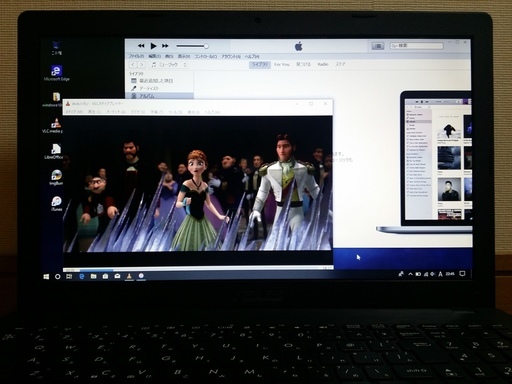This screenshot has width=512, height=384.
Task: Open the ミュージック media picker dropdown
Action: [169, 65]
